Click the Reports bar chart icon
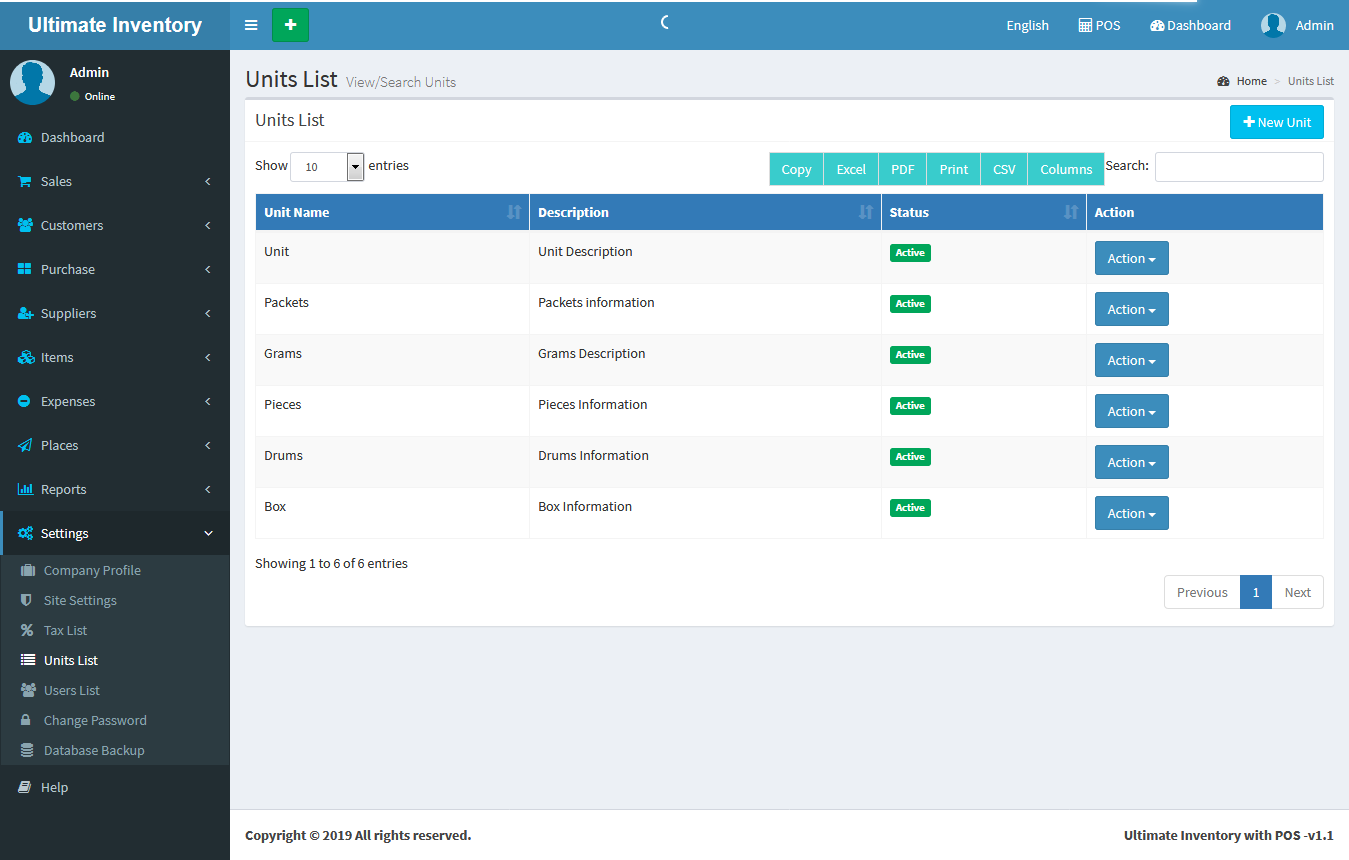The height and width of the screenshot is (860, 1349). click(x=25, y=490)
